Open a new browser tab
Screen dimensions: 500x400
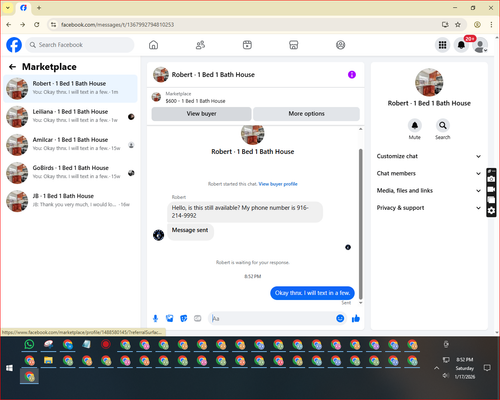[39, 8]
